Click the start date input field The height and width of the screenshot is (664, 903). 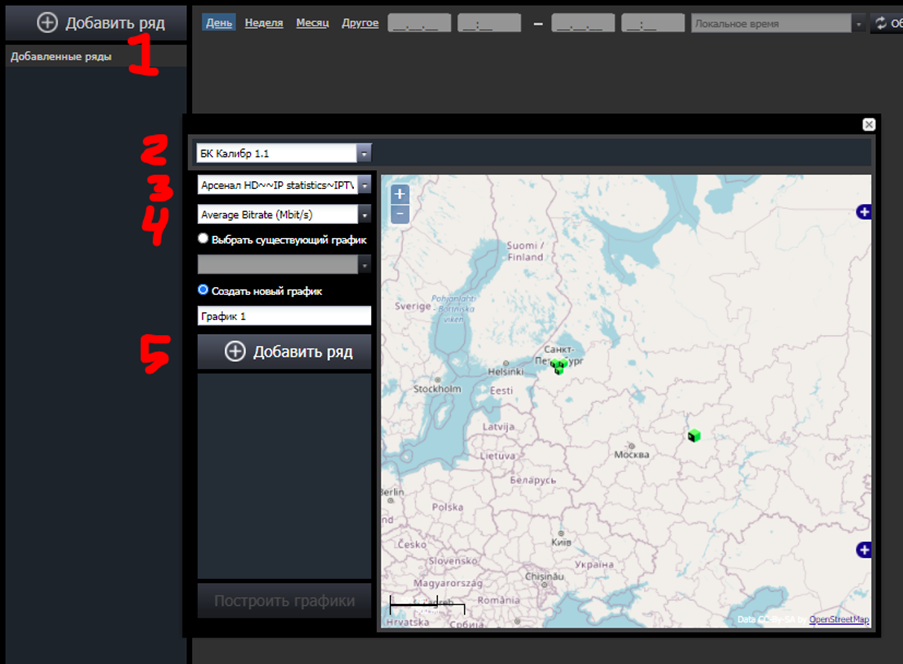[420, 23]
